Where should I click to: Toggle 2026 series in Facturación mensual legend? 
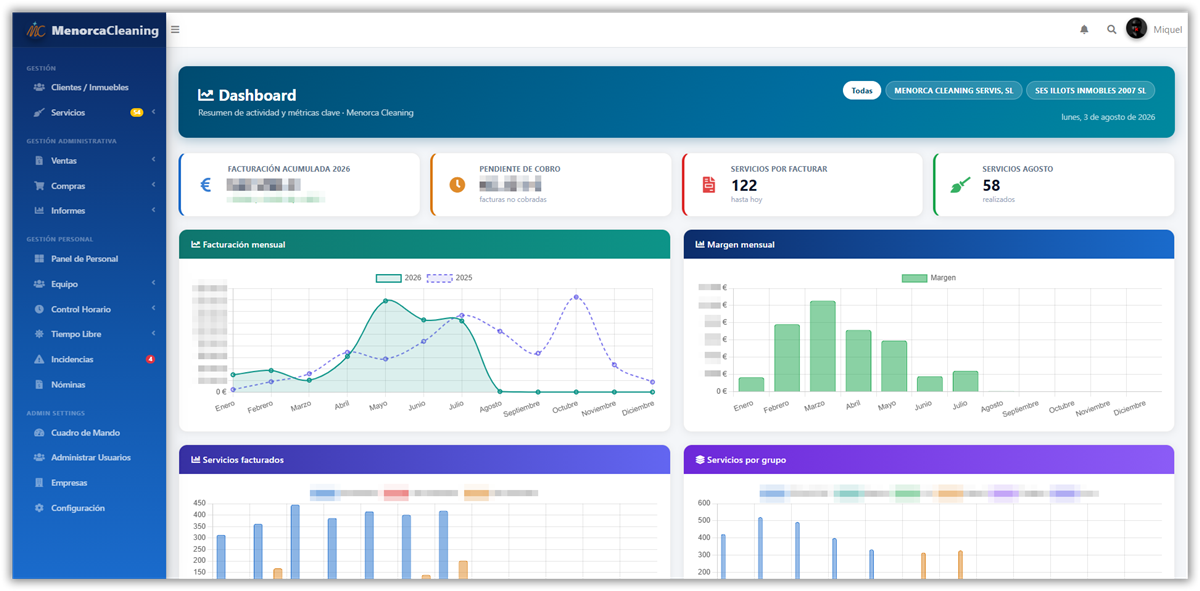399,278
